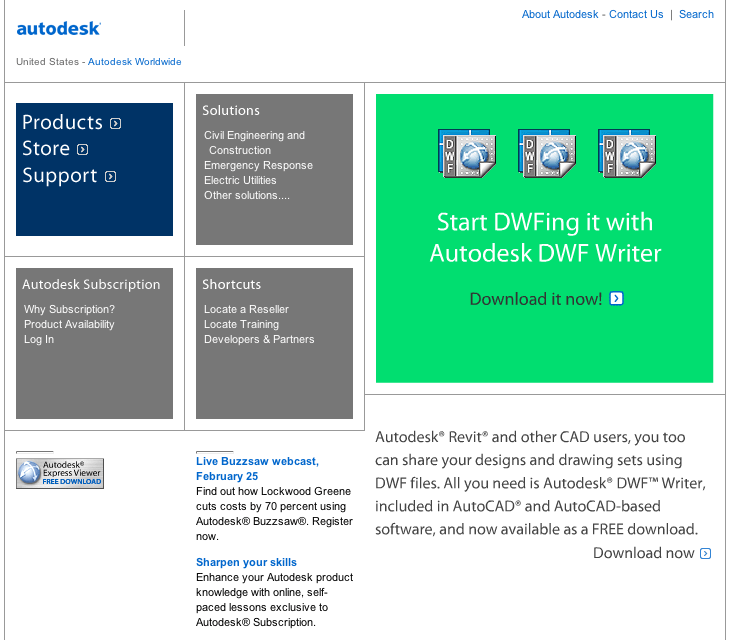Screen dimensions: 733x640
Task: Open Live Buzzsaw webcast, February 25 link
Action: (x=257, y=469)
